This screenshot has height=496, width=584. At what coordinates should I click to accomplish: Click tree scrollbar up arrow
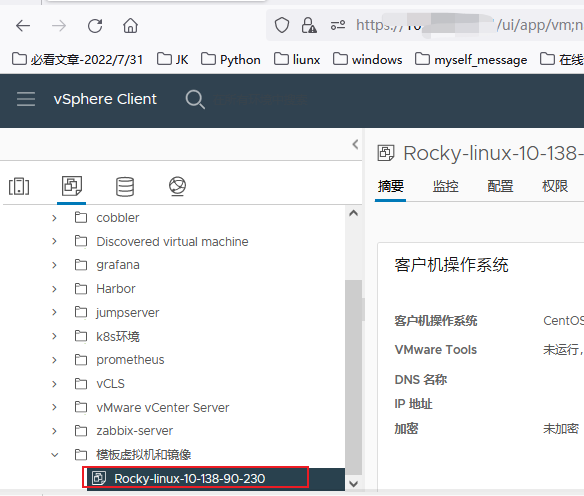coord(354,213)
